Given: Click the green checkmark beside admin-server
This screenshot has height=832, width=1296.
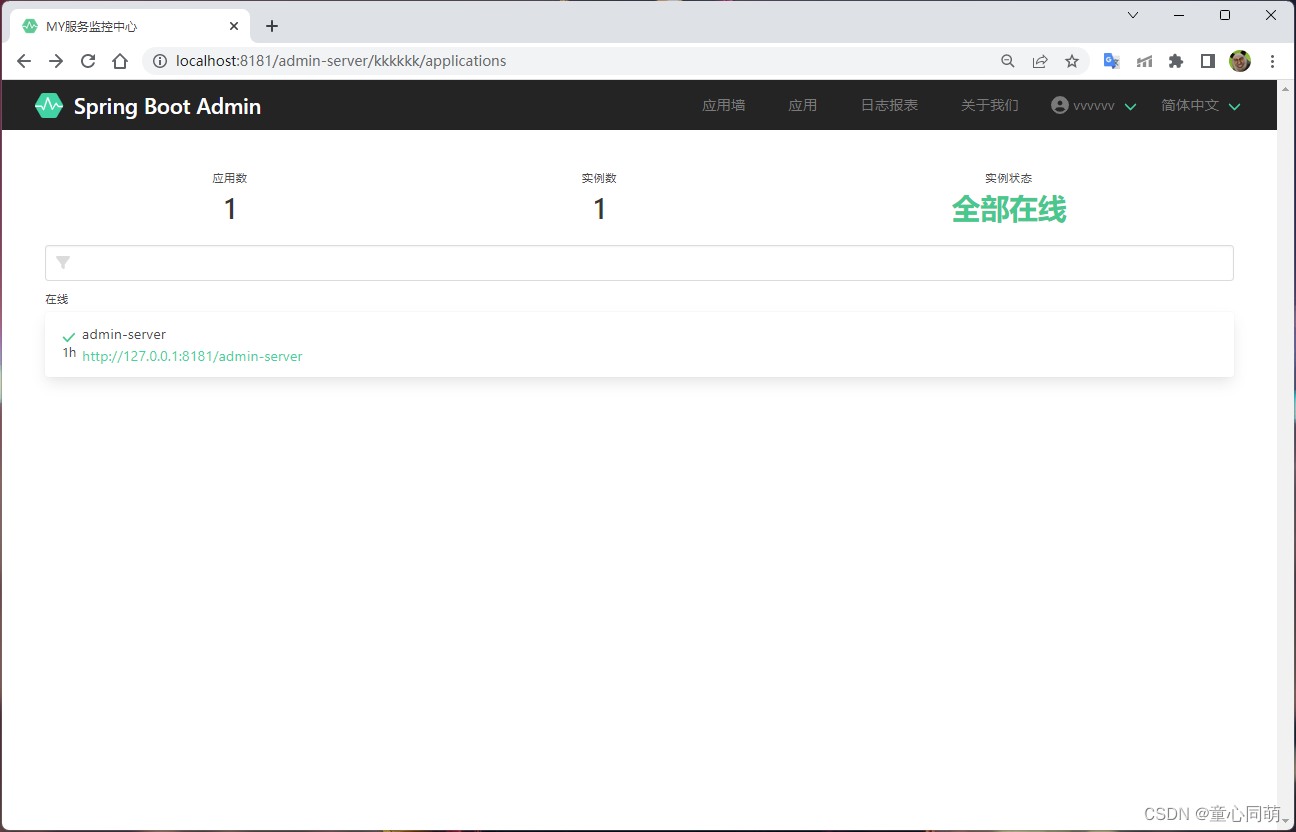Looking at the screenshot, I should pos(67,337).
